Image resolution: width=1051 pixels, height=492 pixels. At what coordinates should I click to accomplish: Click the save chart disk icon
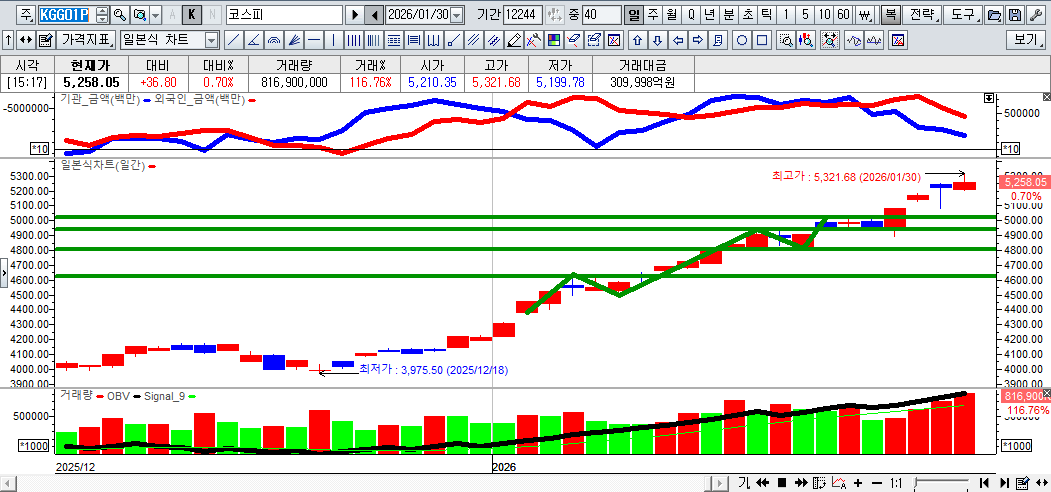click(x=1014, y=15)
